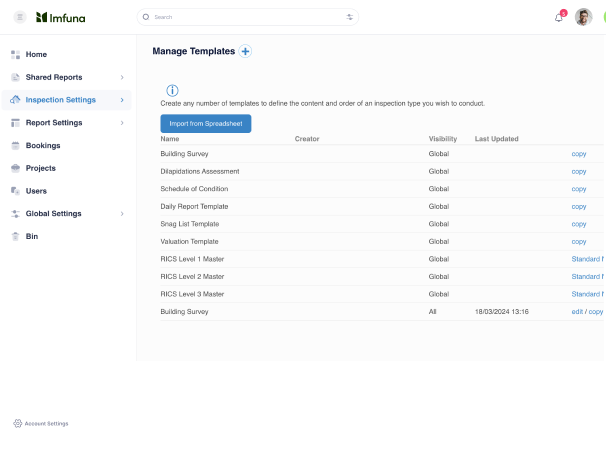Image resolution: width=606 pixels, height=460 pixels.
Task: Edit the Building Survey template dated 18/03/2024
Action: (x=577, y=312)
